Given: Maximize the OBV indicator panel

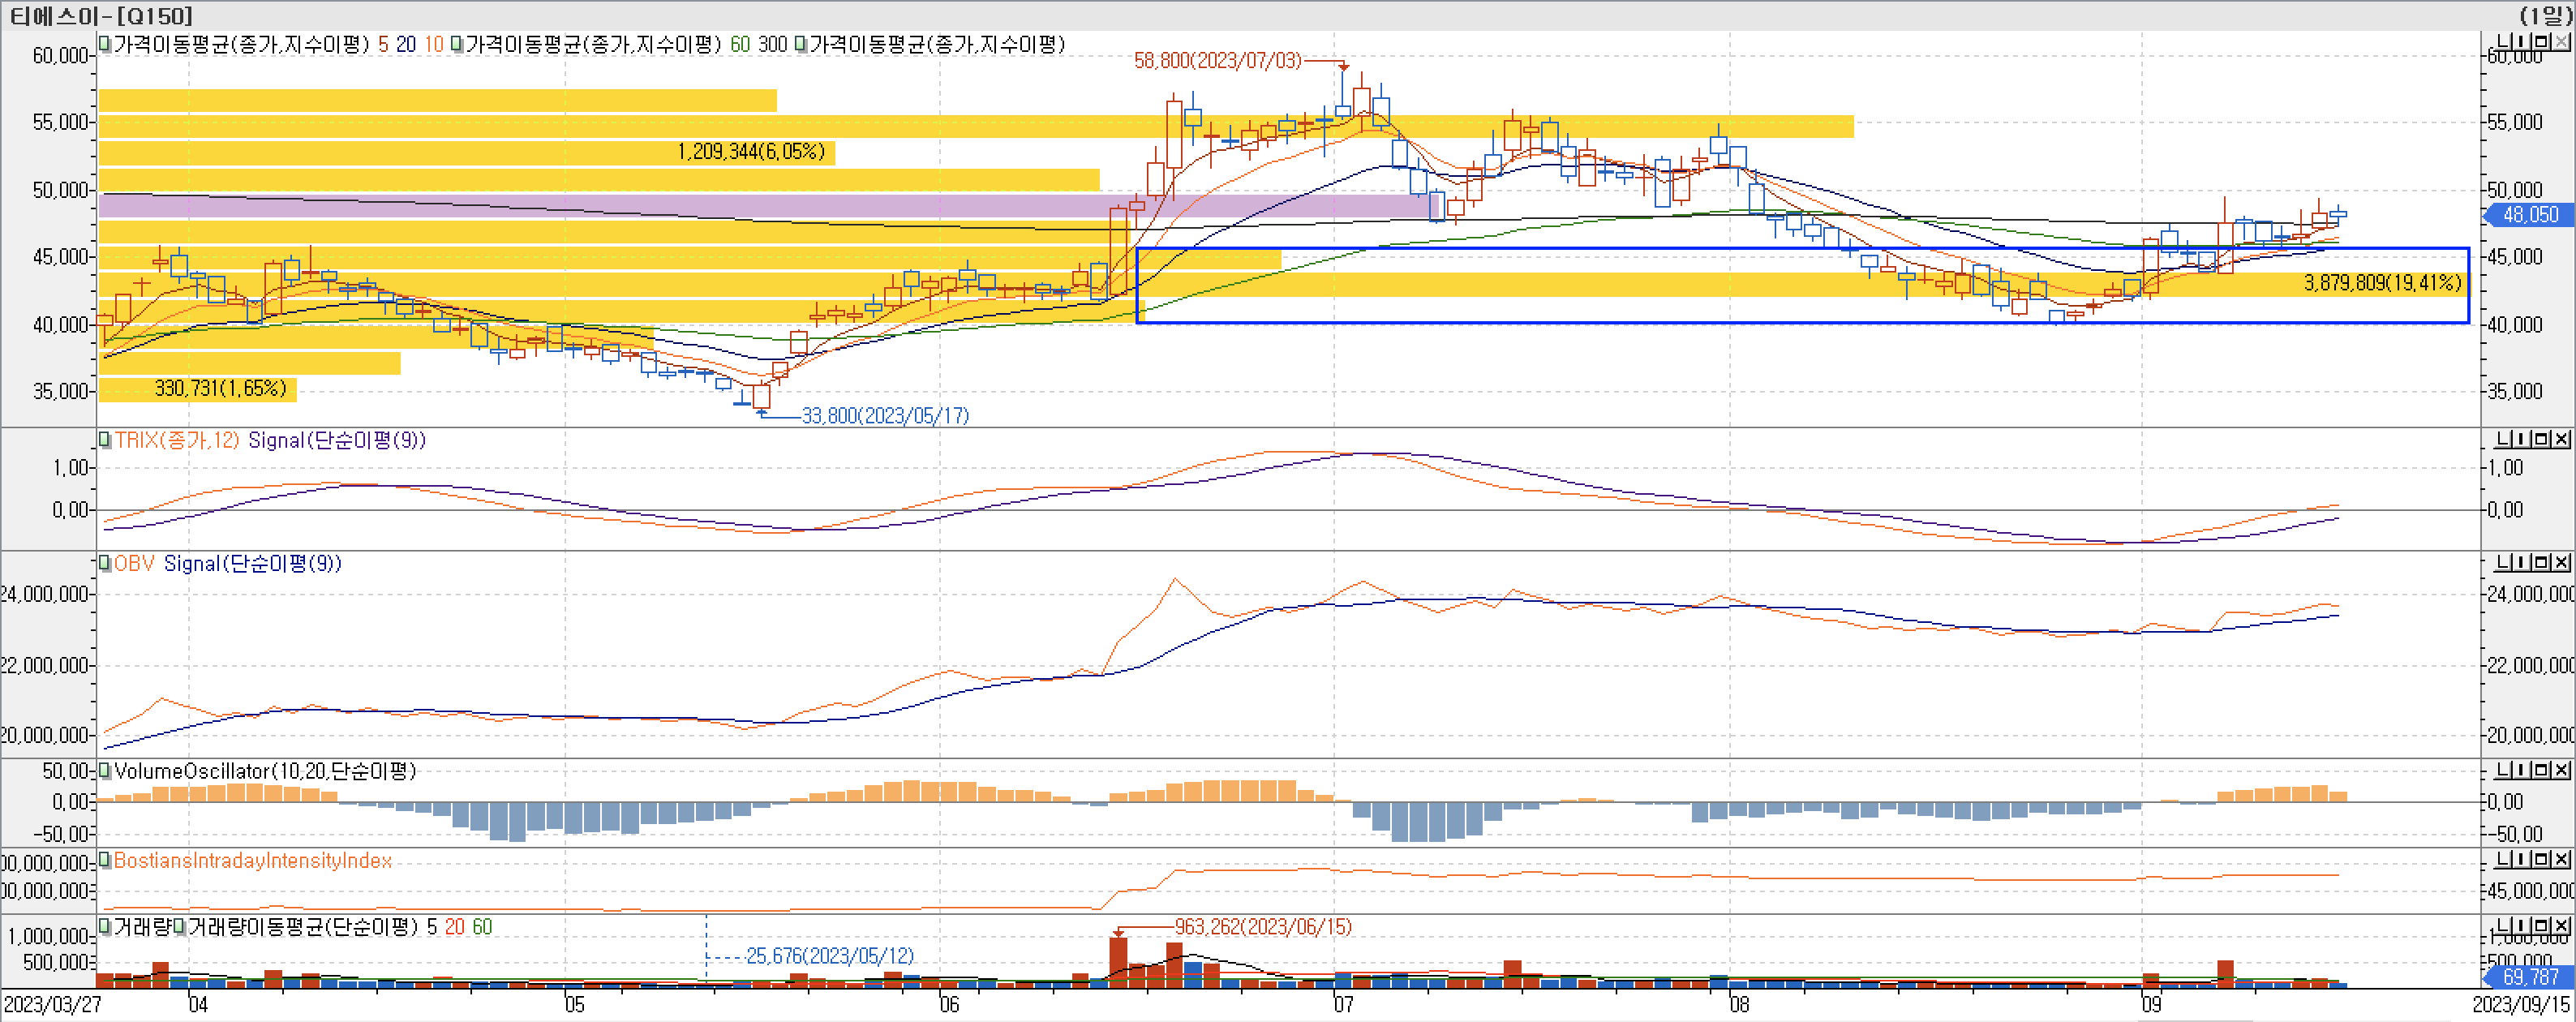Looking at the screenshot, I should (x=2542, y=563).
